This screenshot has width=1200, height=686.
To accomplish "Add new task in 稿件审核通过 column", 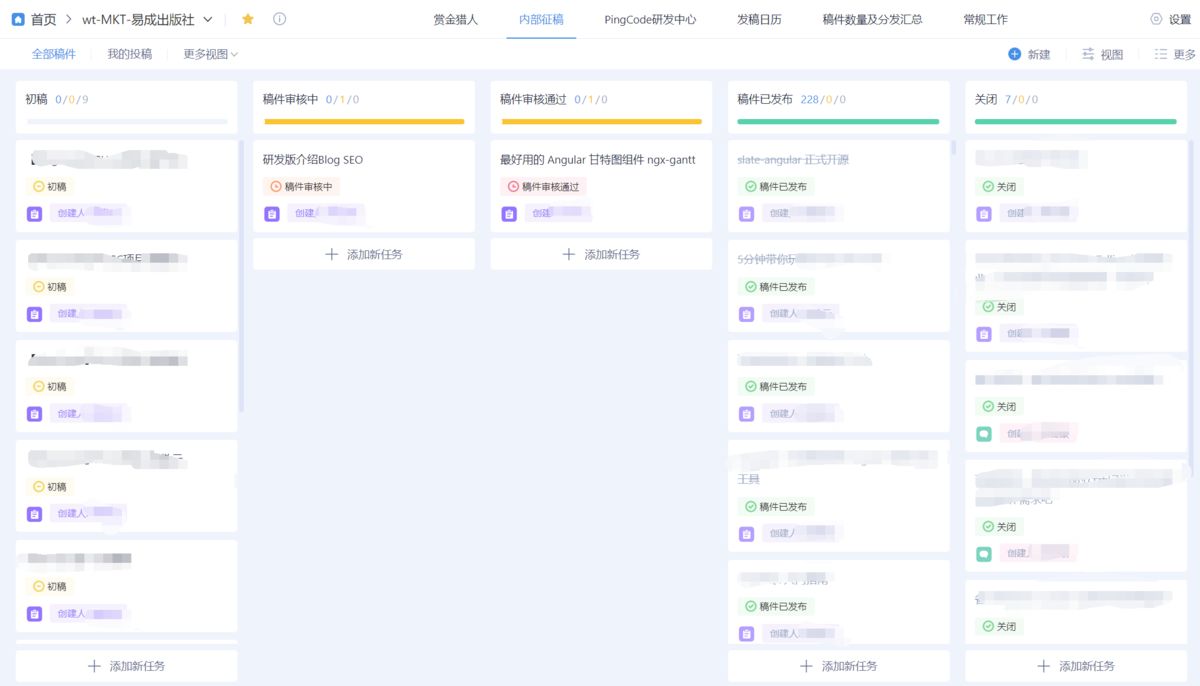I will pos(601,254).
